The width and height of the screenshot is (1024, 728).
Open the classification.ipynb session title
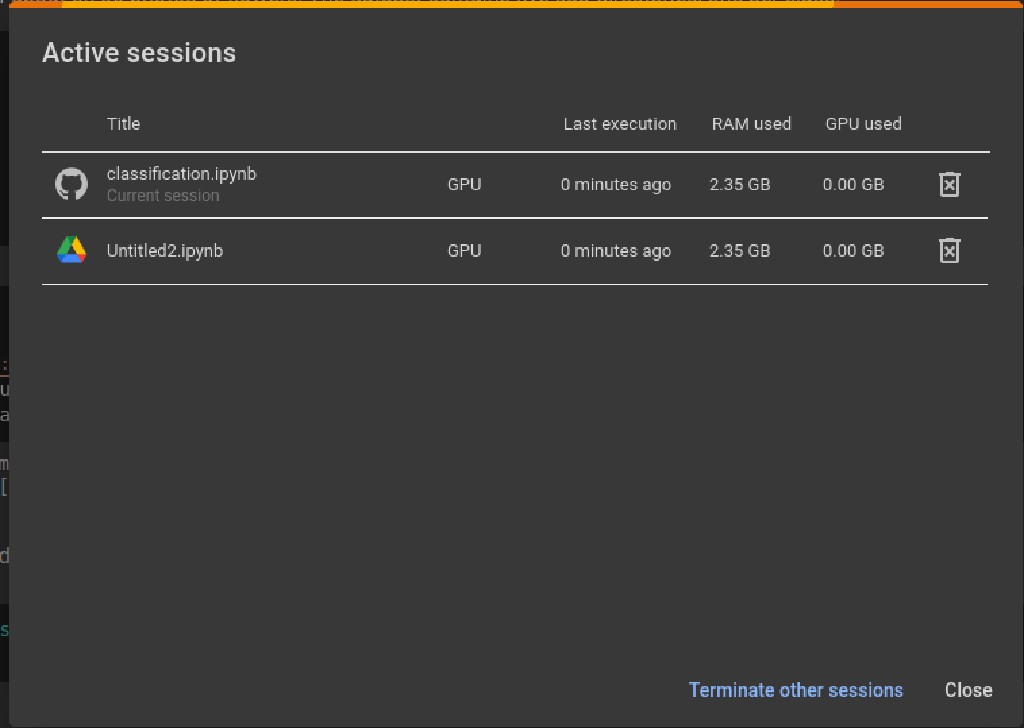point(181,173)
